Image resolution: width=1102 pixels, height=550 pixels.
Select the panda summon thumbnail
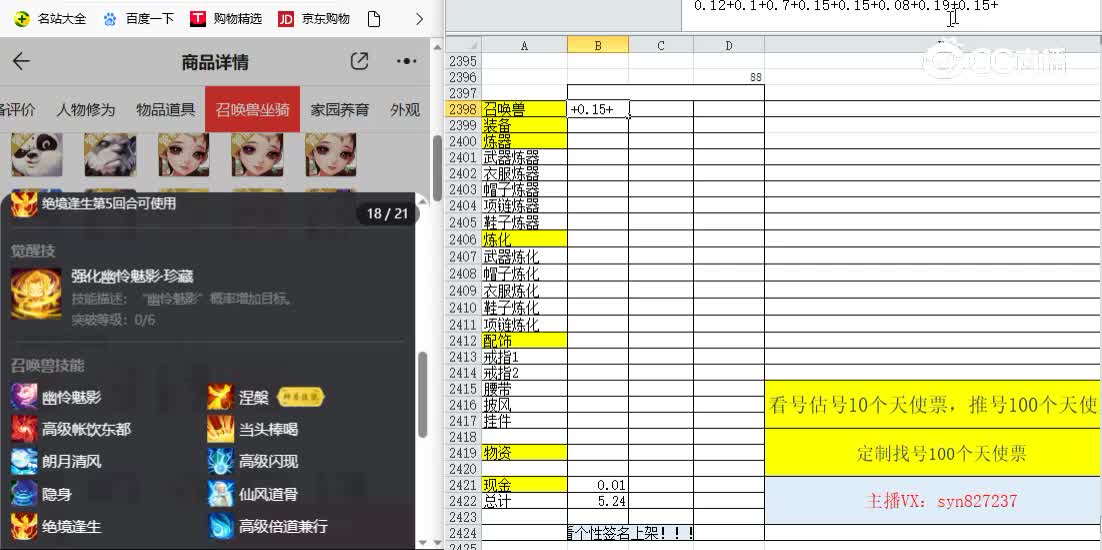[x=37, y=154]
